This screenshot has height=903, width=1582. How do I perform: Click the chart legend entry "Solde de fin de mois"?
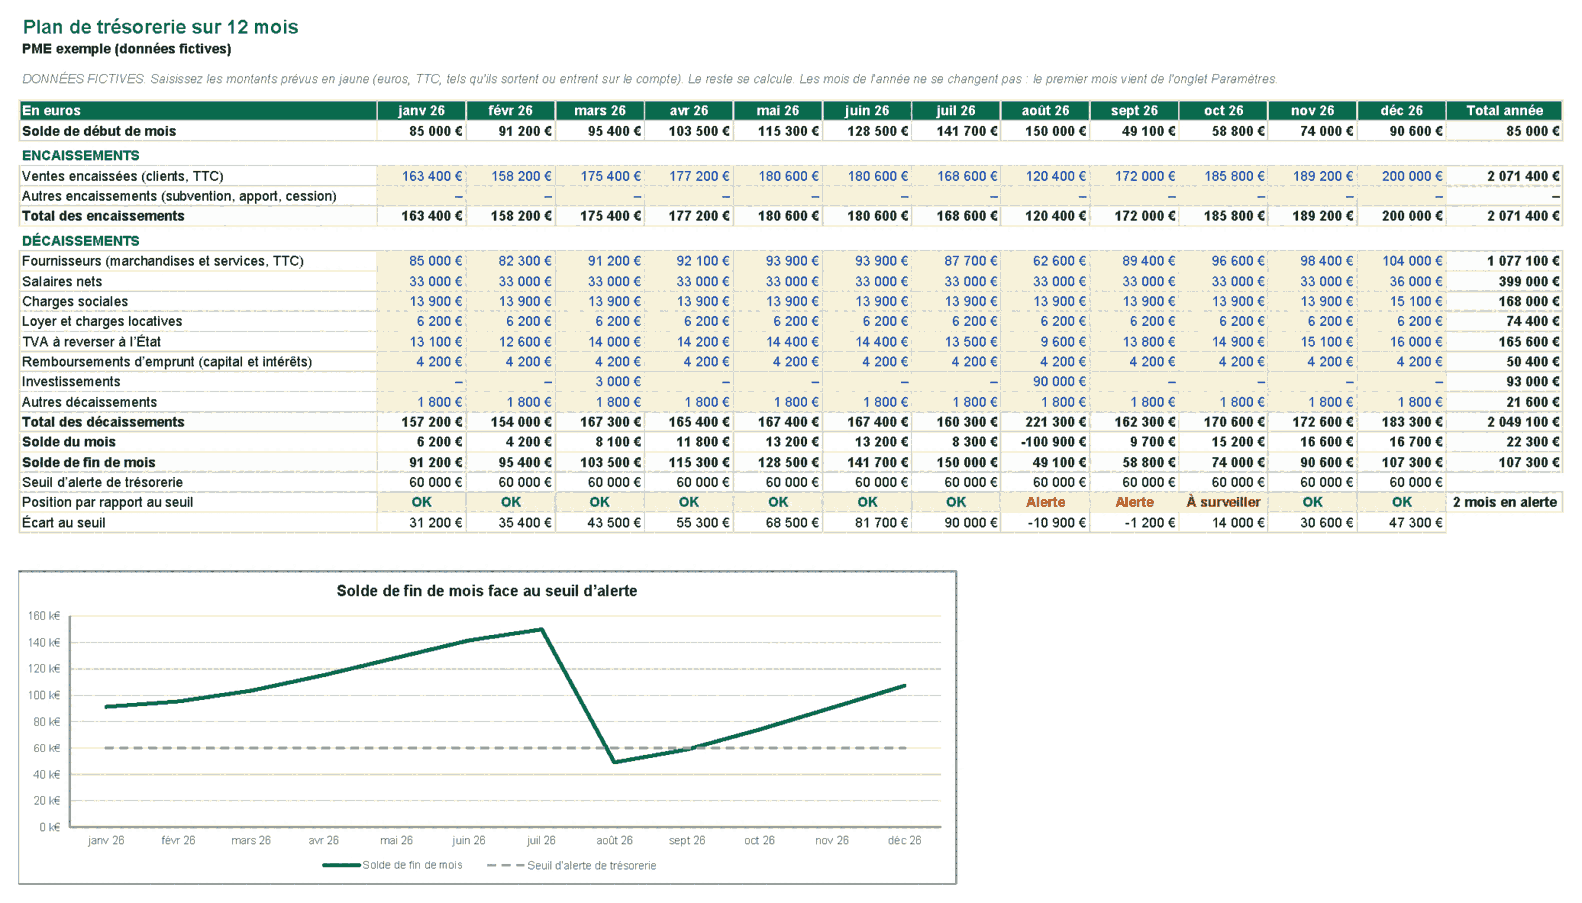click(x=392, y=865)
